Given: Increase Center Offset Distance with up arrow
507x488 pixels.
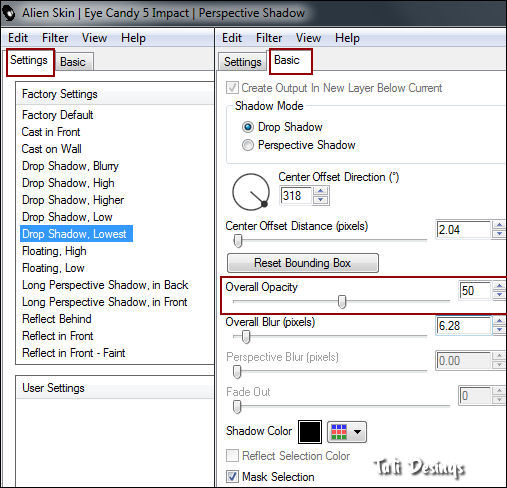Looking at the screenshot, I should (499, 225).
